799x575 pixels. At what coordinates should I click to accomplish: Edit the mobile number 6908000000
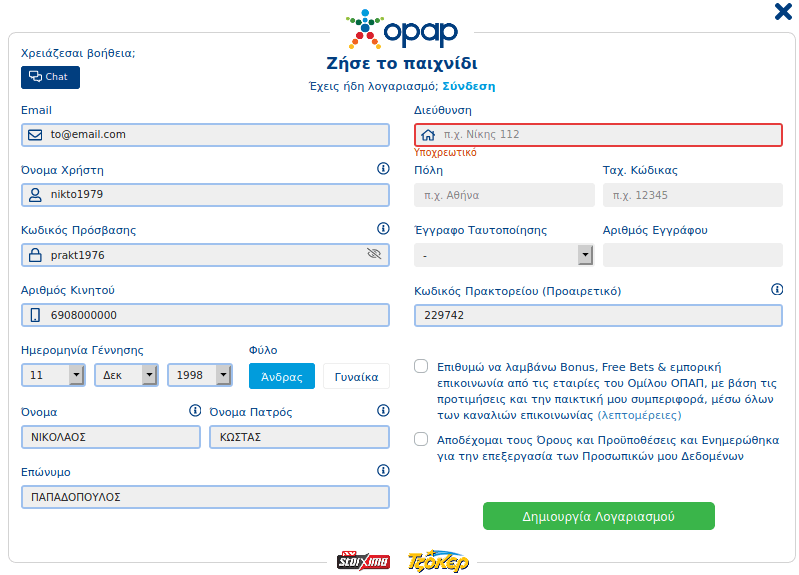click(x=205, y=315)
